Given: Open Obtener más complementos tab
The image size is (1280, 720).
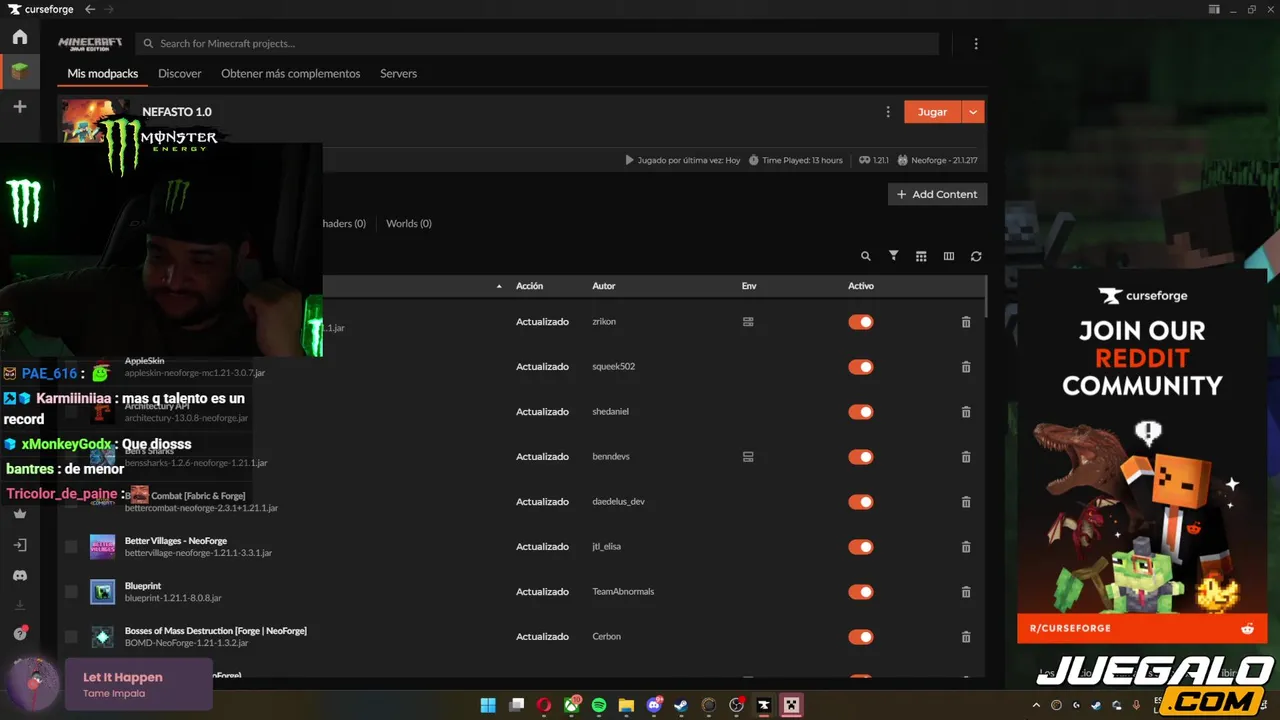Looking at the screenshot, I should (x=291, y=74).
